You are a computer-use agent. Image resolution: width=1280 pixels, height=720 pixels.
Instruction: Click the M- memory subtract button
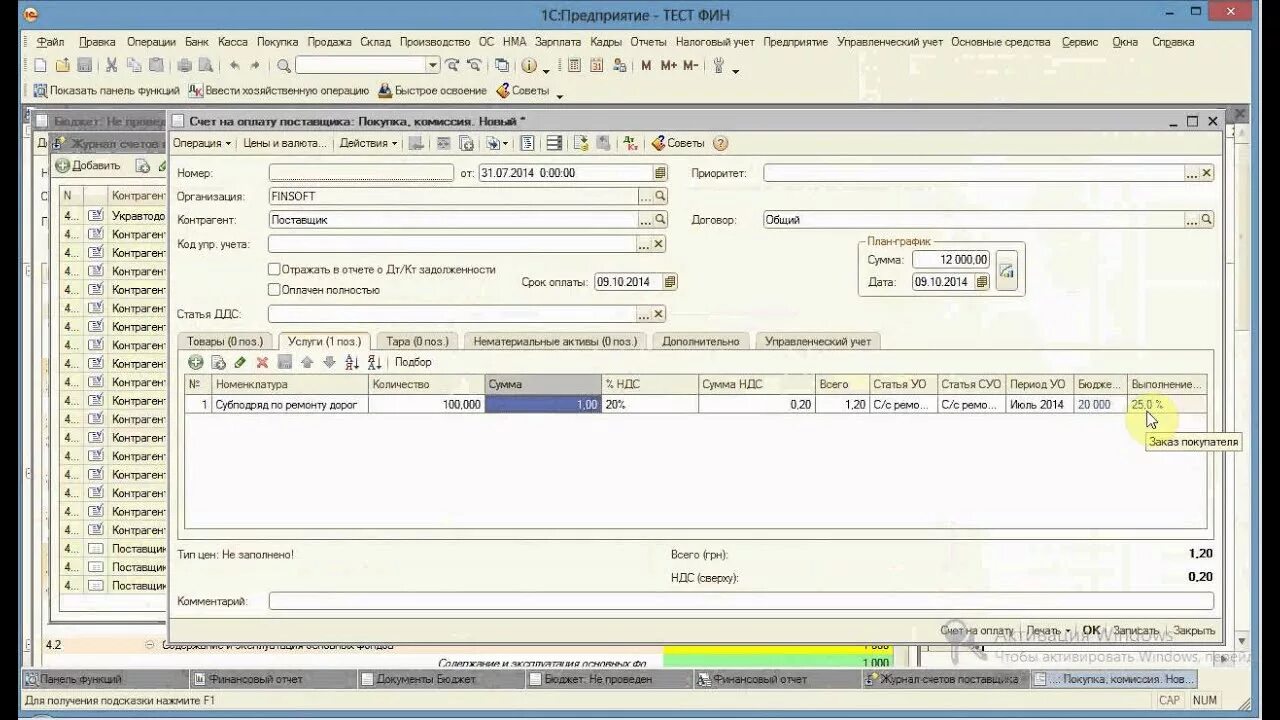pos(691,65)
